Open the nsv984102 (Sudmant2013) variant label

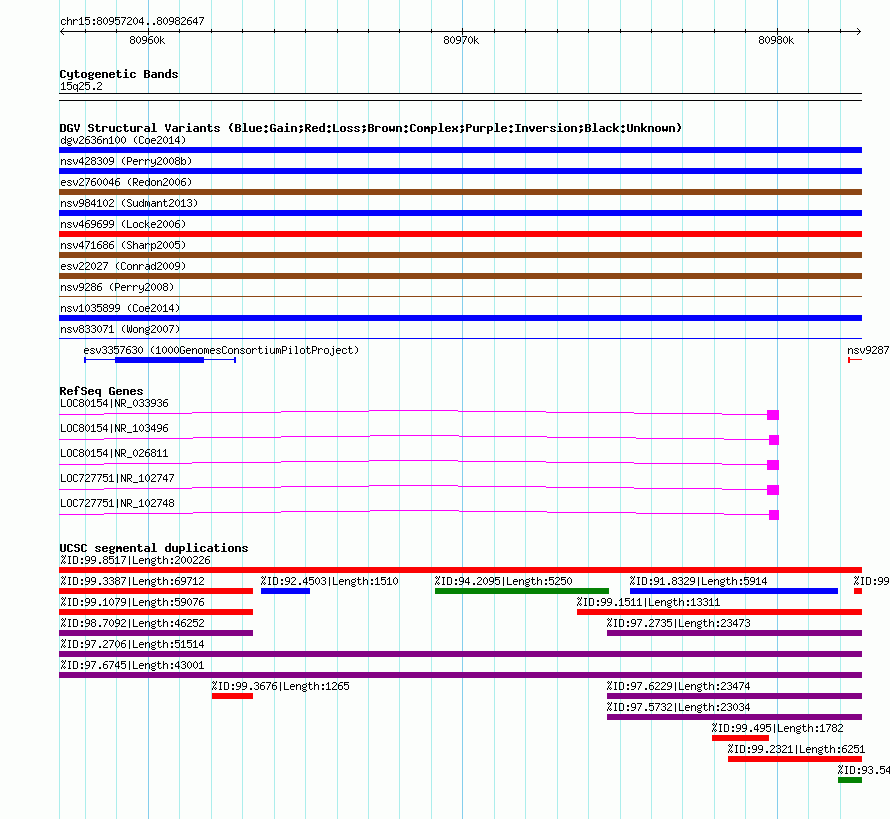tap(129, 203)
